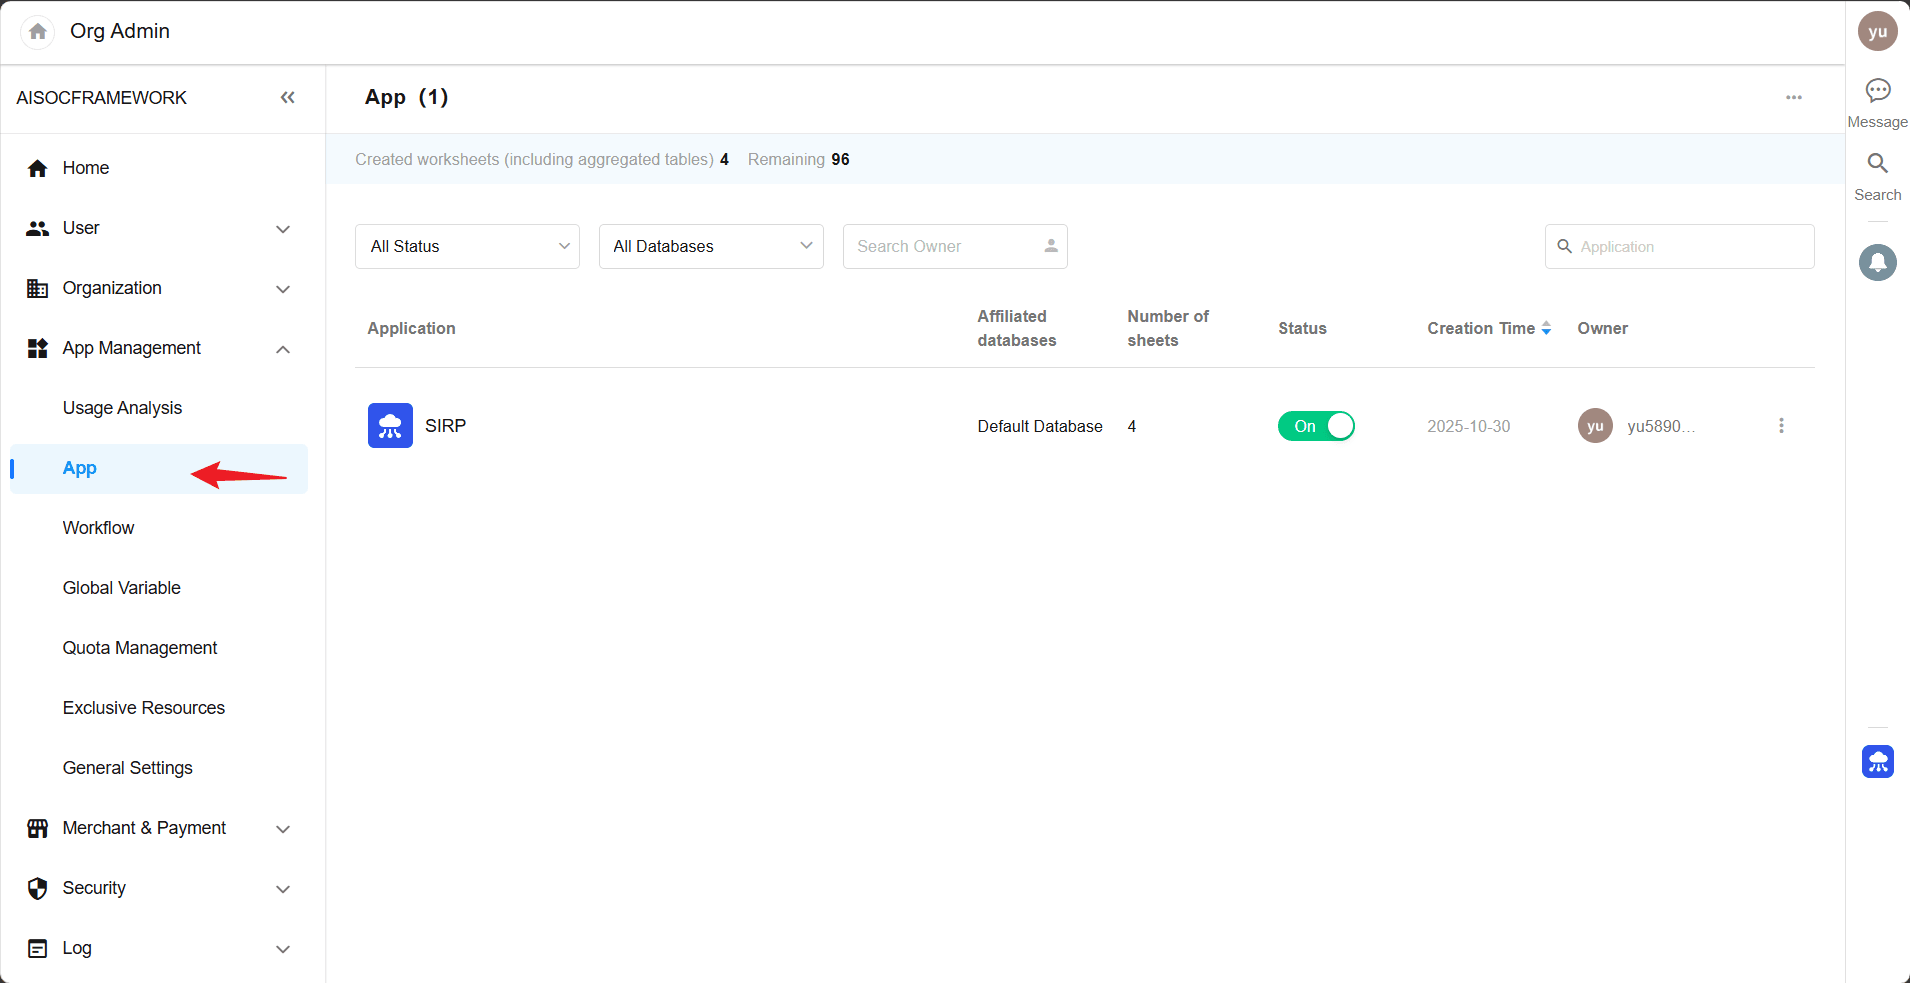This screenshot has height=983, width=1910.
Task: Click the Search Owner field
Action: tap(945, 247)
